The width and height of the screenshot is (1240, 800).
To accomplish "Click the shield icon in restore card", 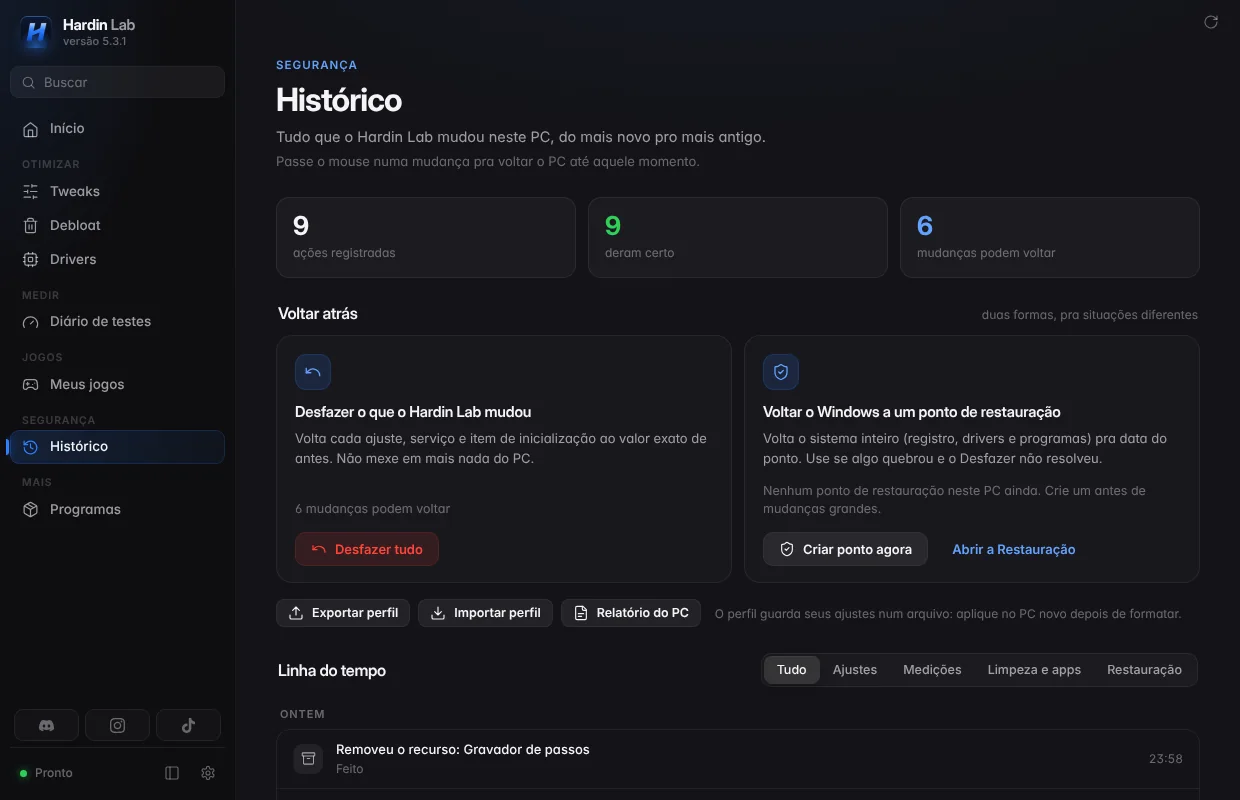I will coord(781,372).
